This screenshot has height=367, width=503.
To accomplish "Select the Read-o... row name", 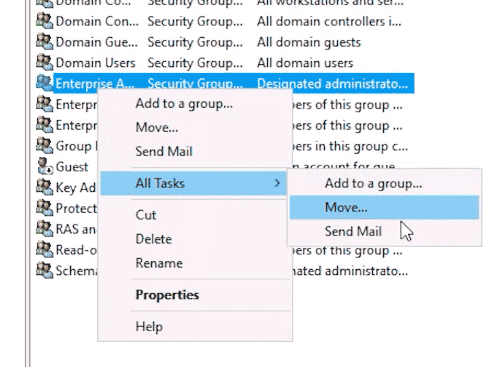I will [76, 250].
